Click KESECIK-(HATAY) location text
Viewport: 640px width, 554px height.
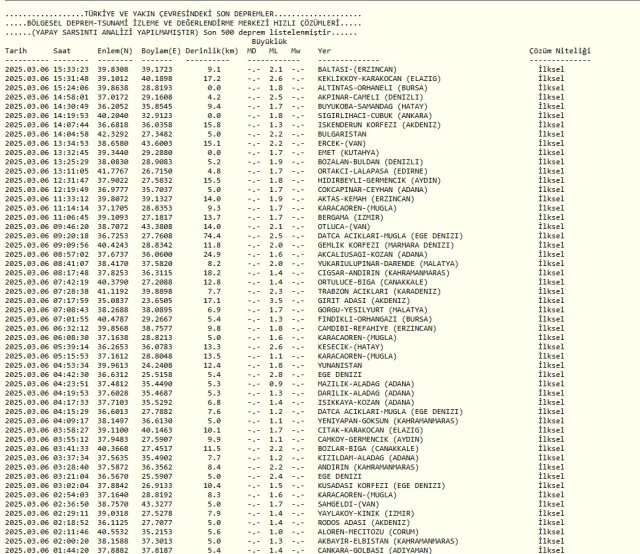(350, 347)
